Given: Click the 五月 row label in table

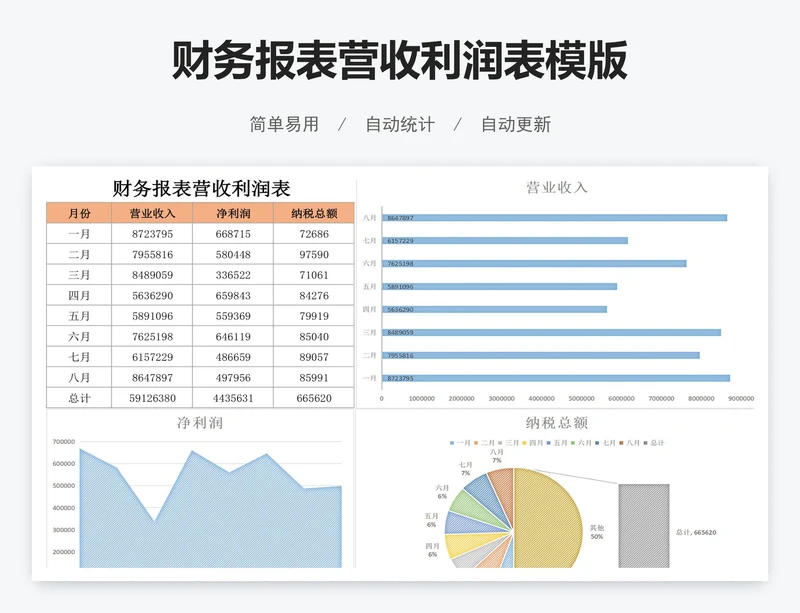Looking at the screenshot, I should [x=79, y=316].
